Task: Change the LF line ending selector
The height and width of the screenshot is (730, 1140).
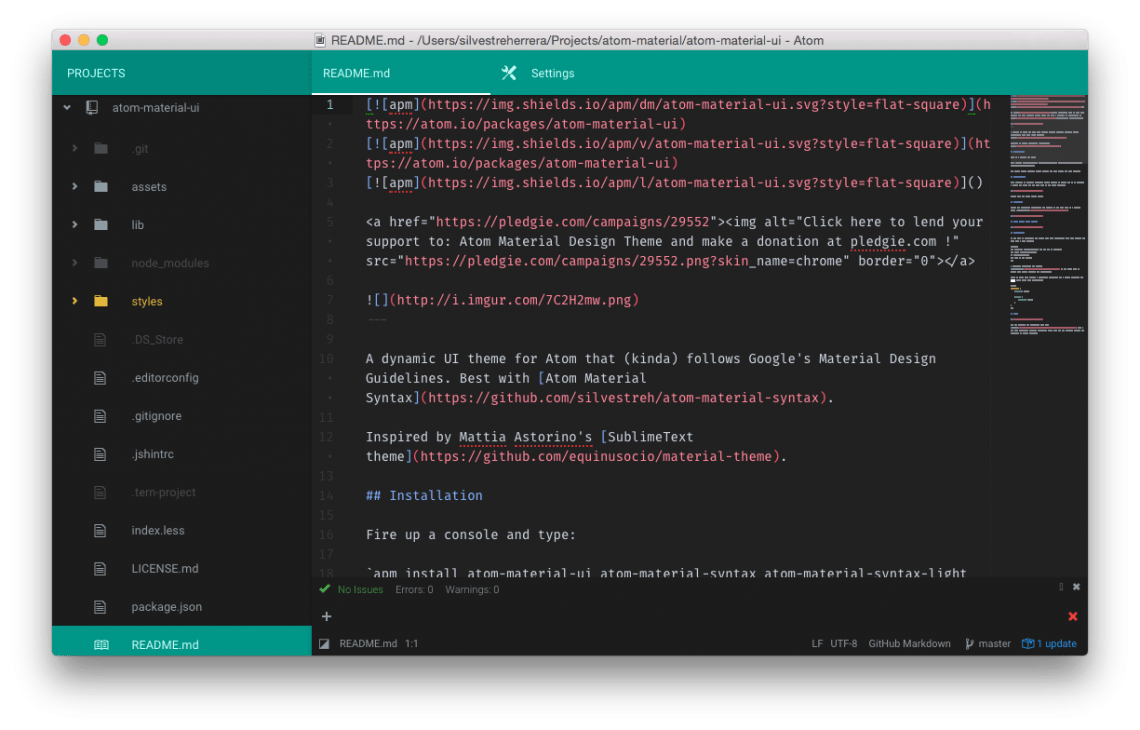Action: pos(817,643)
